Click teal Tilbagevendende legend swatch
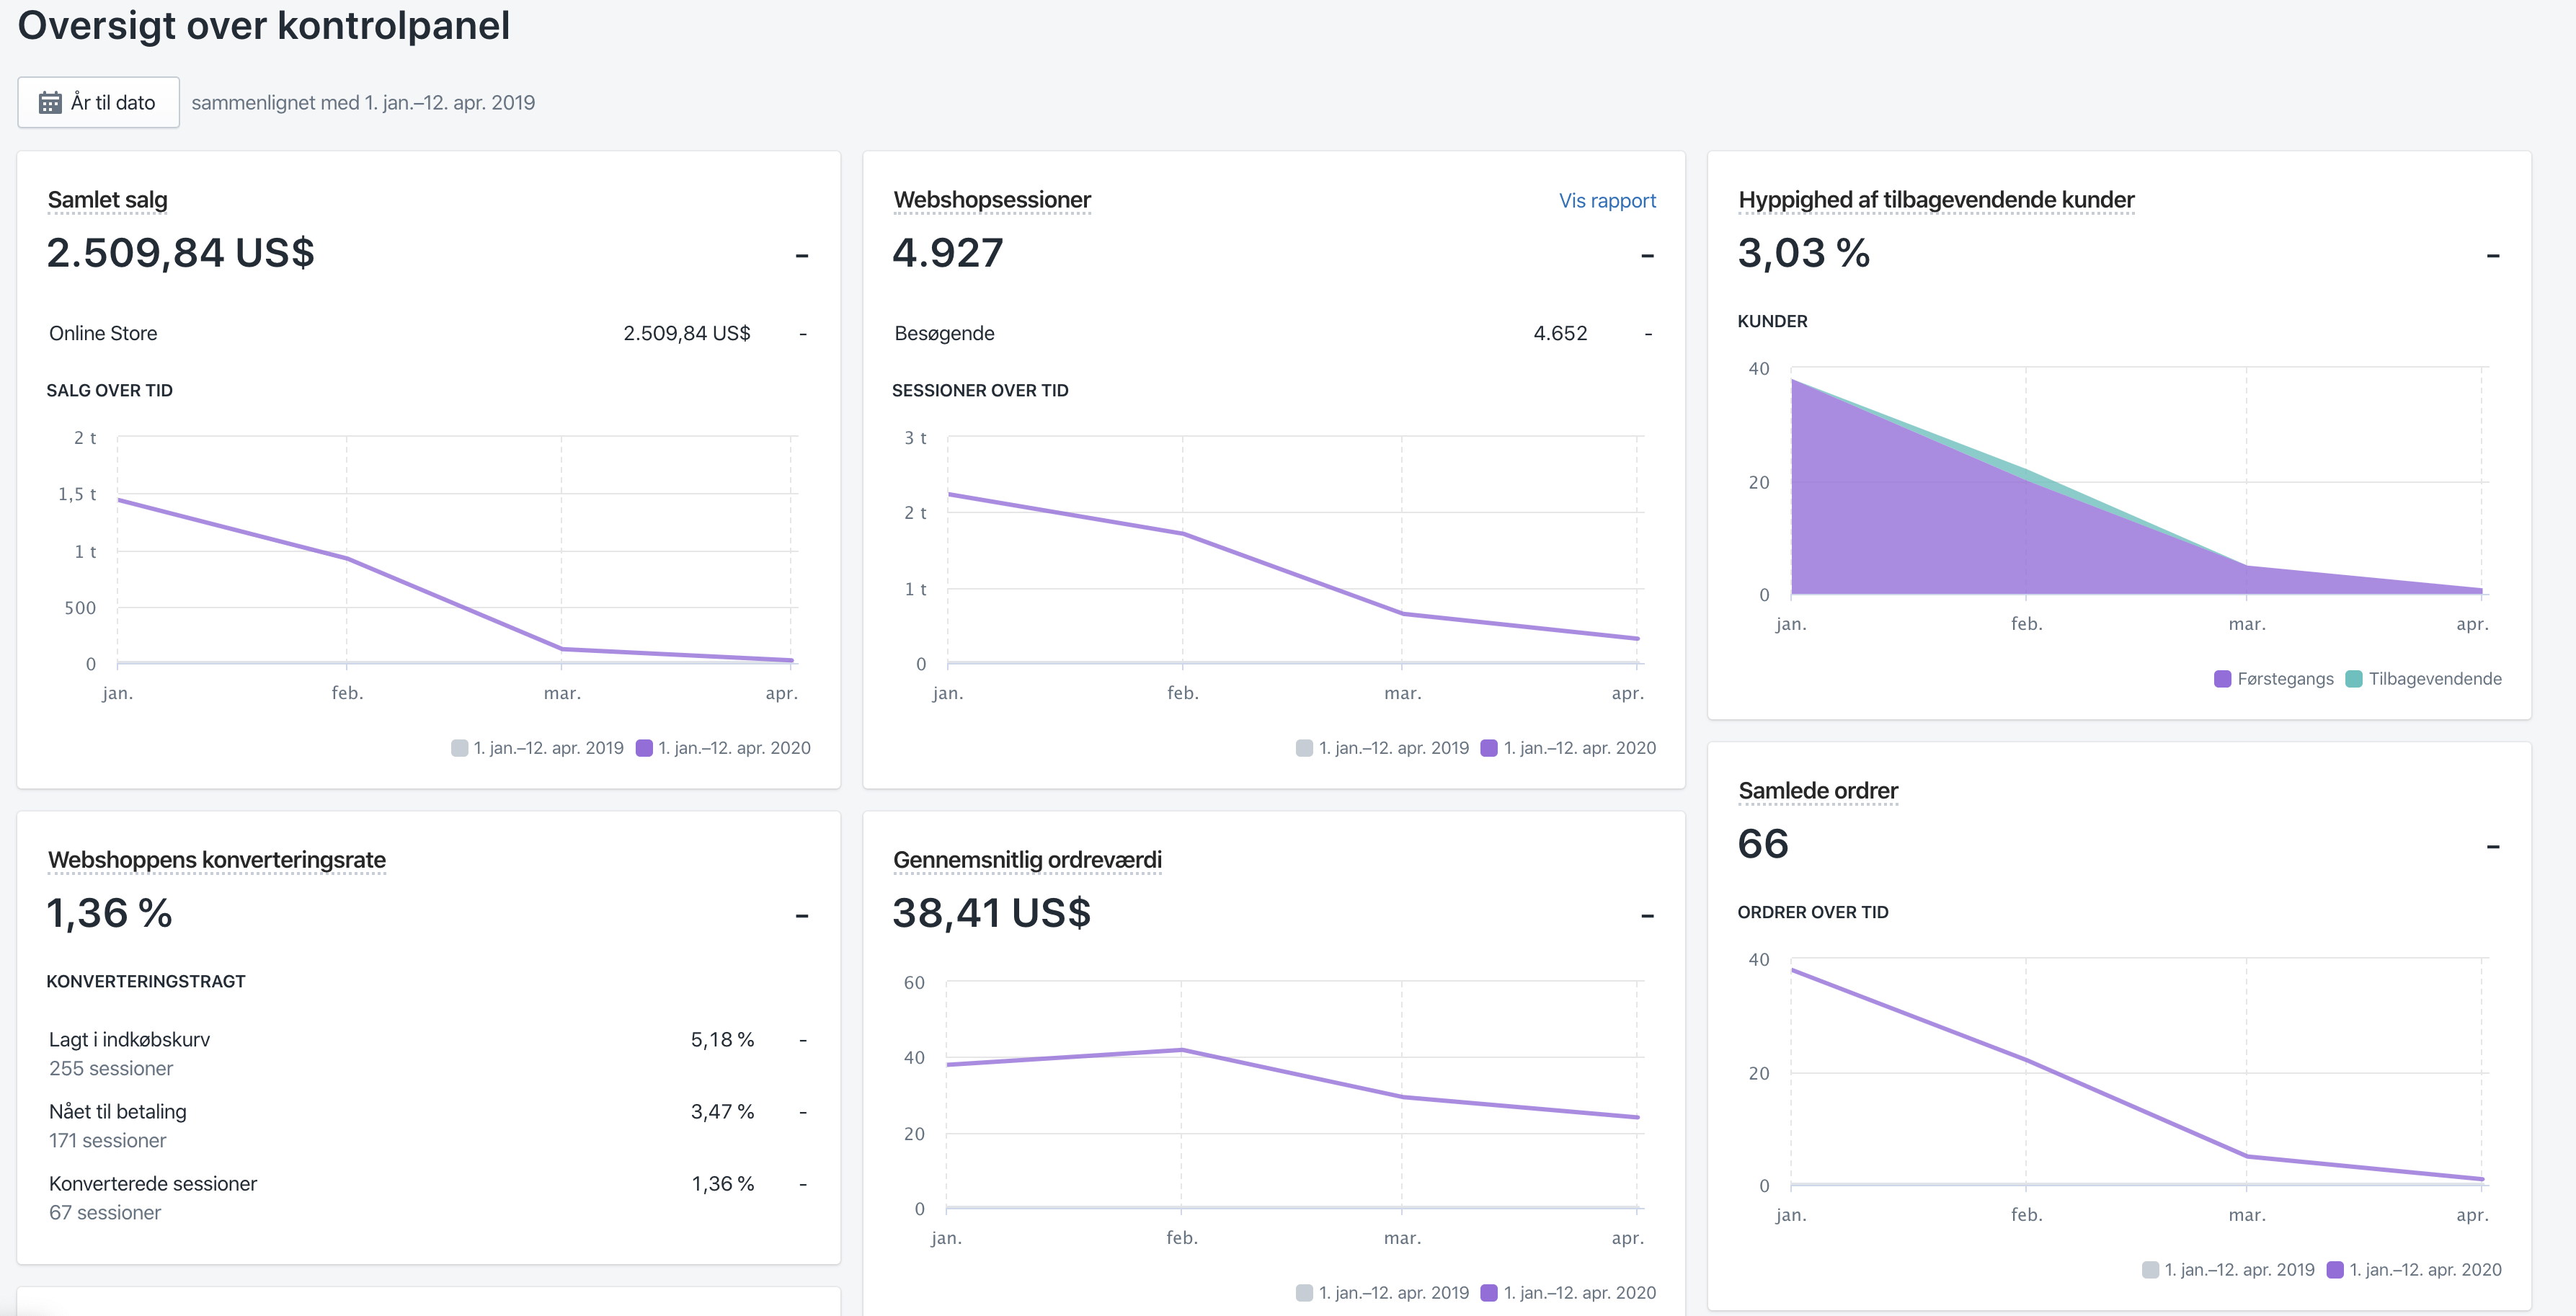Screen dimensions: 2576x1316 (2353, 679)
